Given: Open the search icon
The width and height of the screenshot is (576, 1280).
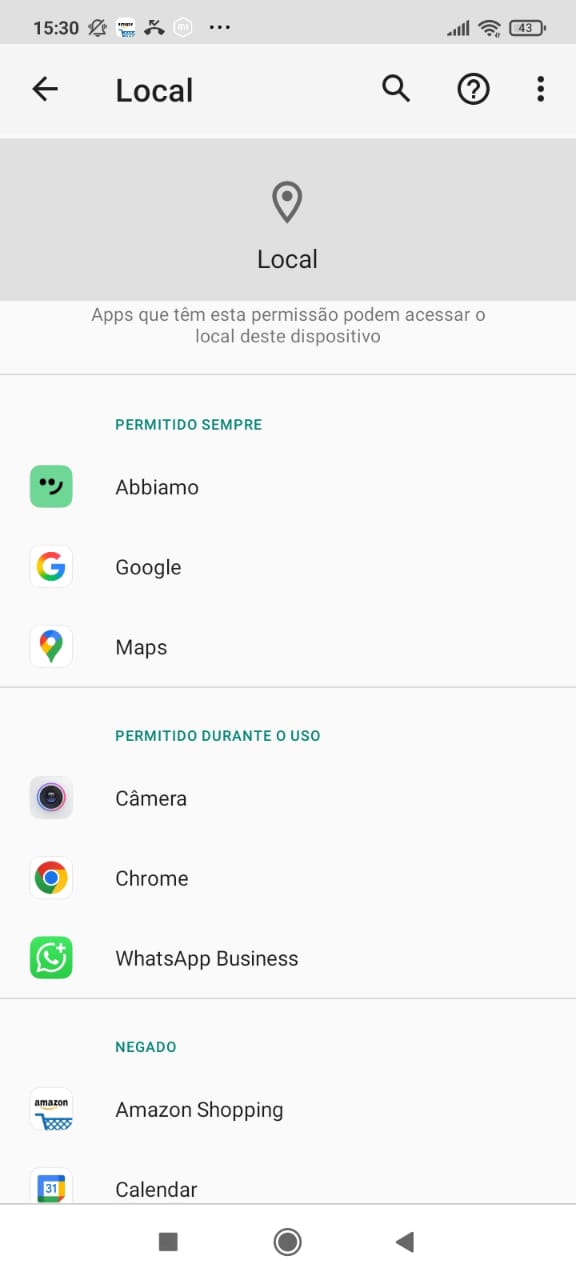Looking at the screenshot, I should click(396, 89).
